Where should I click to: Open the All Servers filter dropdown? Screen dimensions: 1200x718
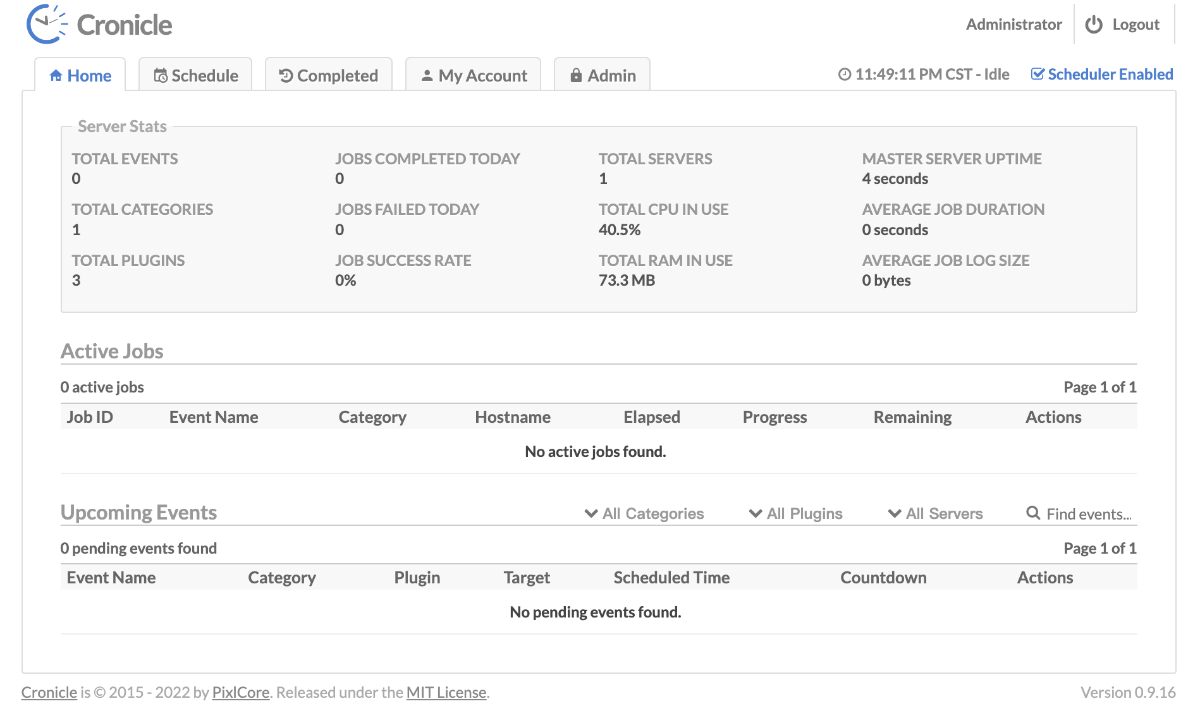pyautogui.click(x=935, y=513)
